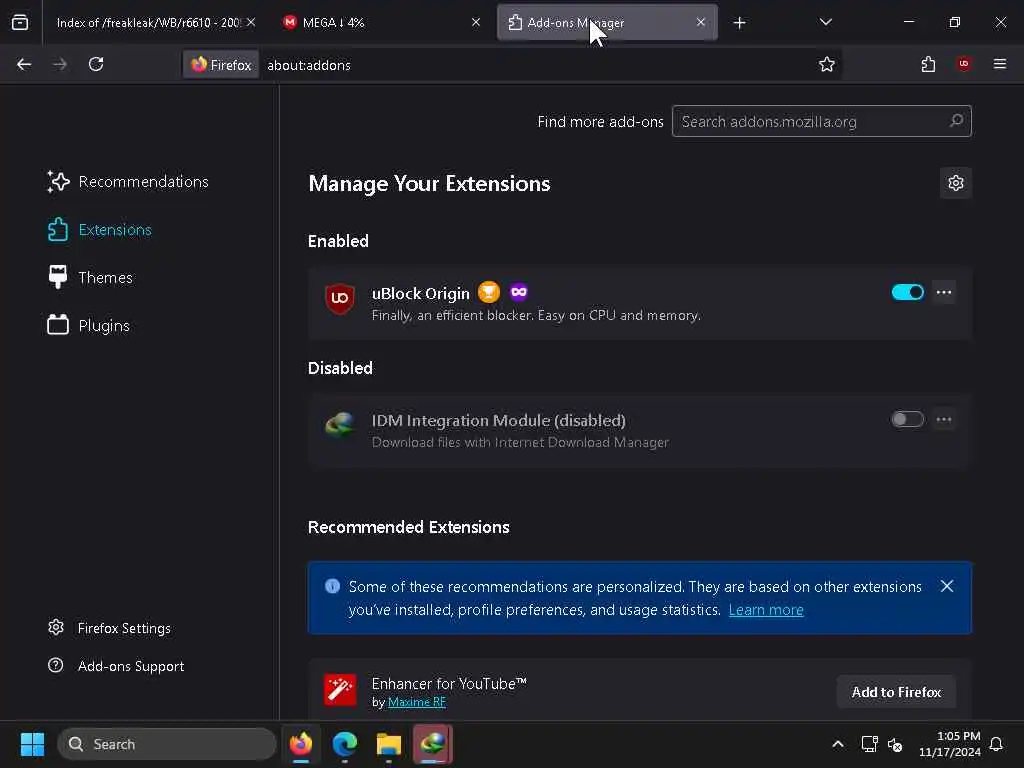This screenshot has height=768, width=1024.
Task: Select the Extensions sidebar category
Action: click(100, 230)
